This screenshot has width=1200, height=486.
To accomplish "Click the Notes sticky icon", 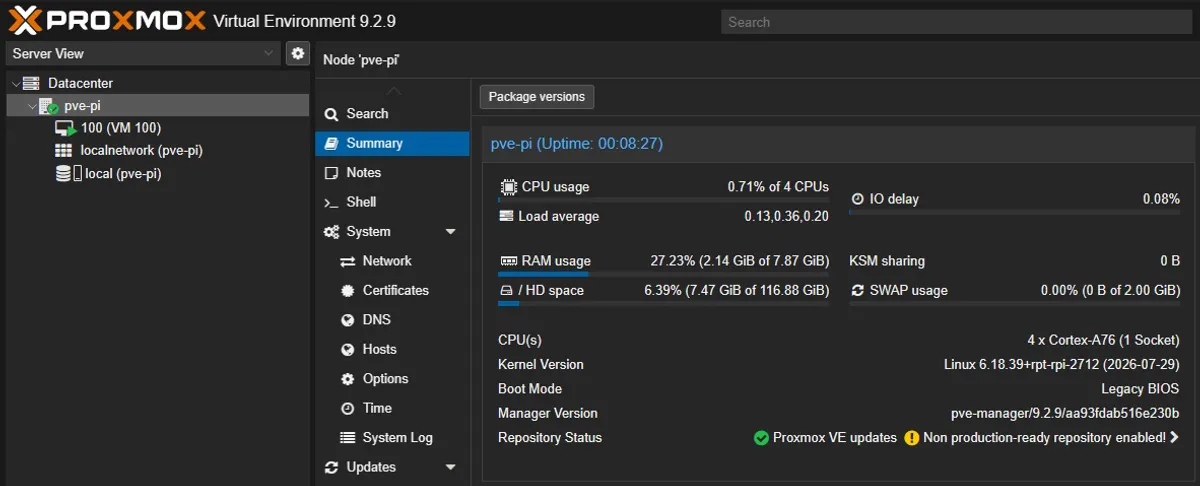I will click(332, 173).
